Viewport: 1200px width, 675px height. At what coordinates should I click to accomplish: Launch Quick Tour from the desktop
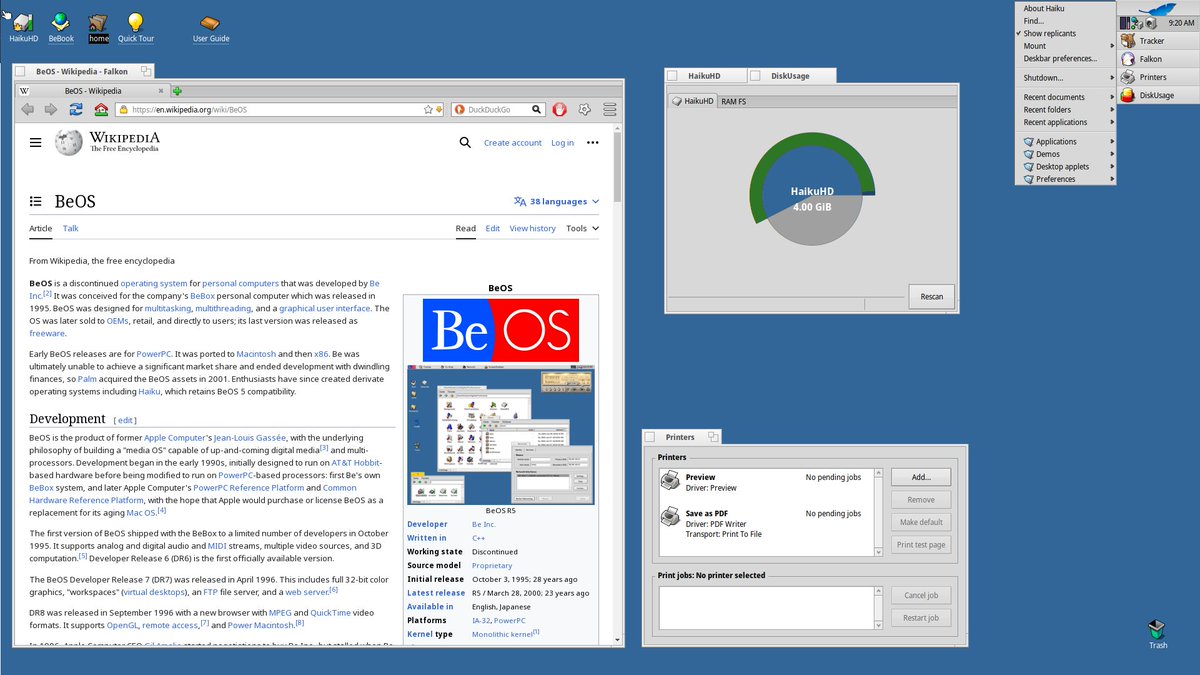click(135, 22)
